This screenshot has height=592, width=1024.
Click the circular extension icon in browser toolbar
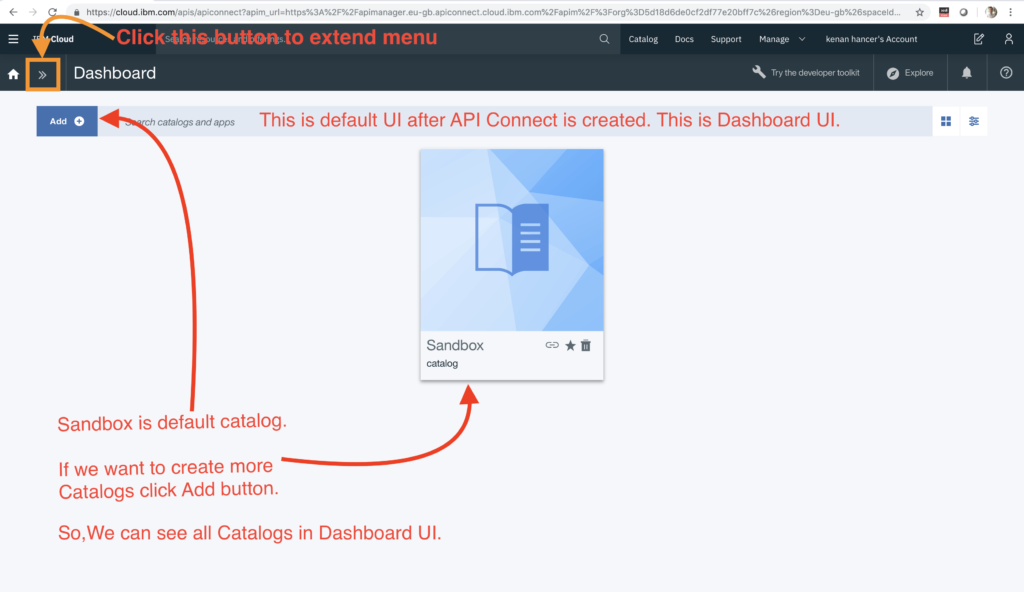coord(963,12)
